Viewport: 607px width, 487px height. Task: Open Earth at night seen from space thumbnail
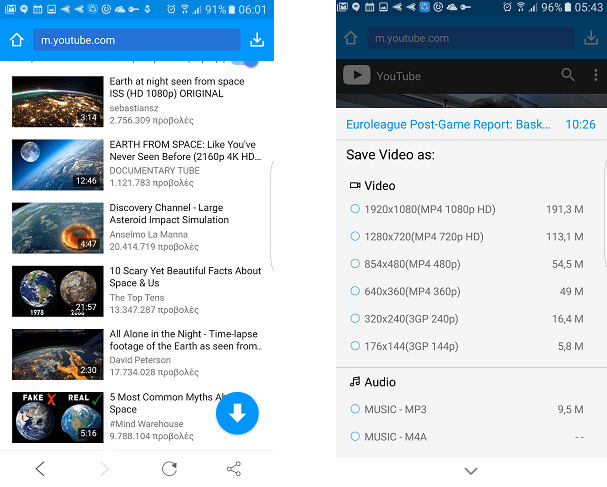pyautogui.click(x=58, y=101)
